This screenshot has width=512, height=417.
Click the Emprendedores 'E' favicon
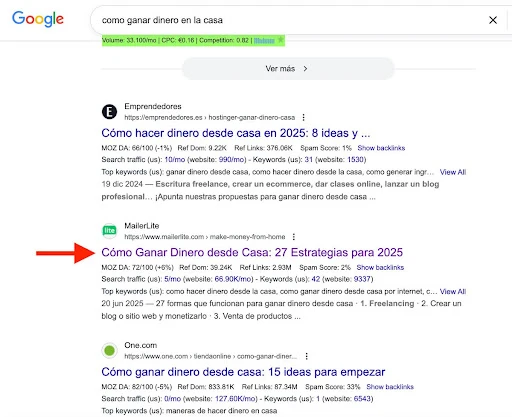(x=109, y=112)
